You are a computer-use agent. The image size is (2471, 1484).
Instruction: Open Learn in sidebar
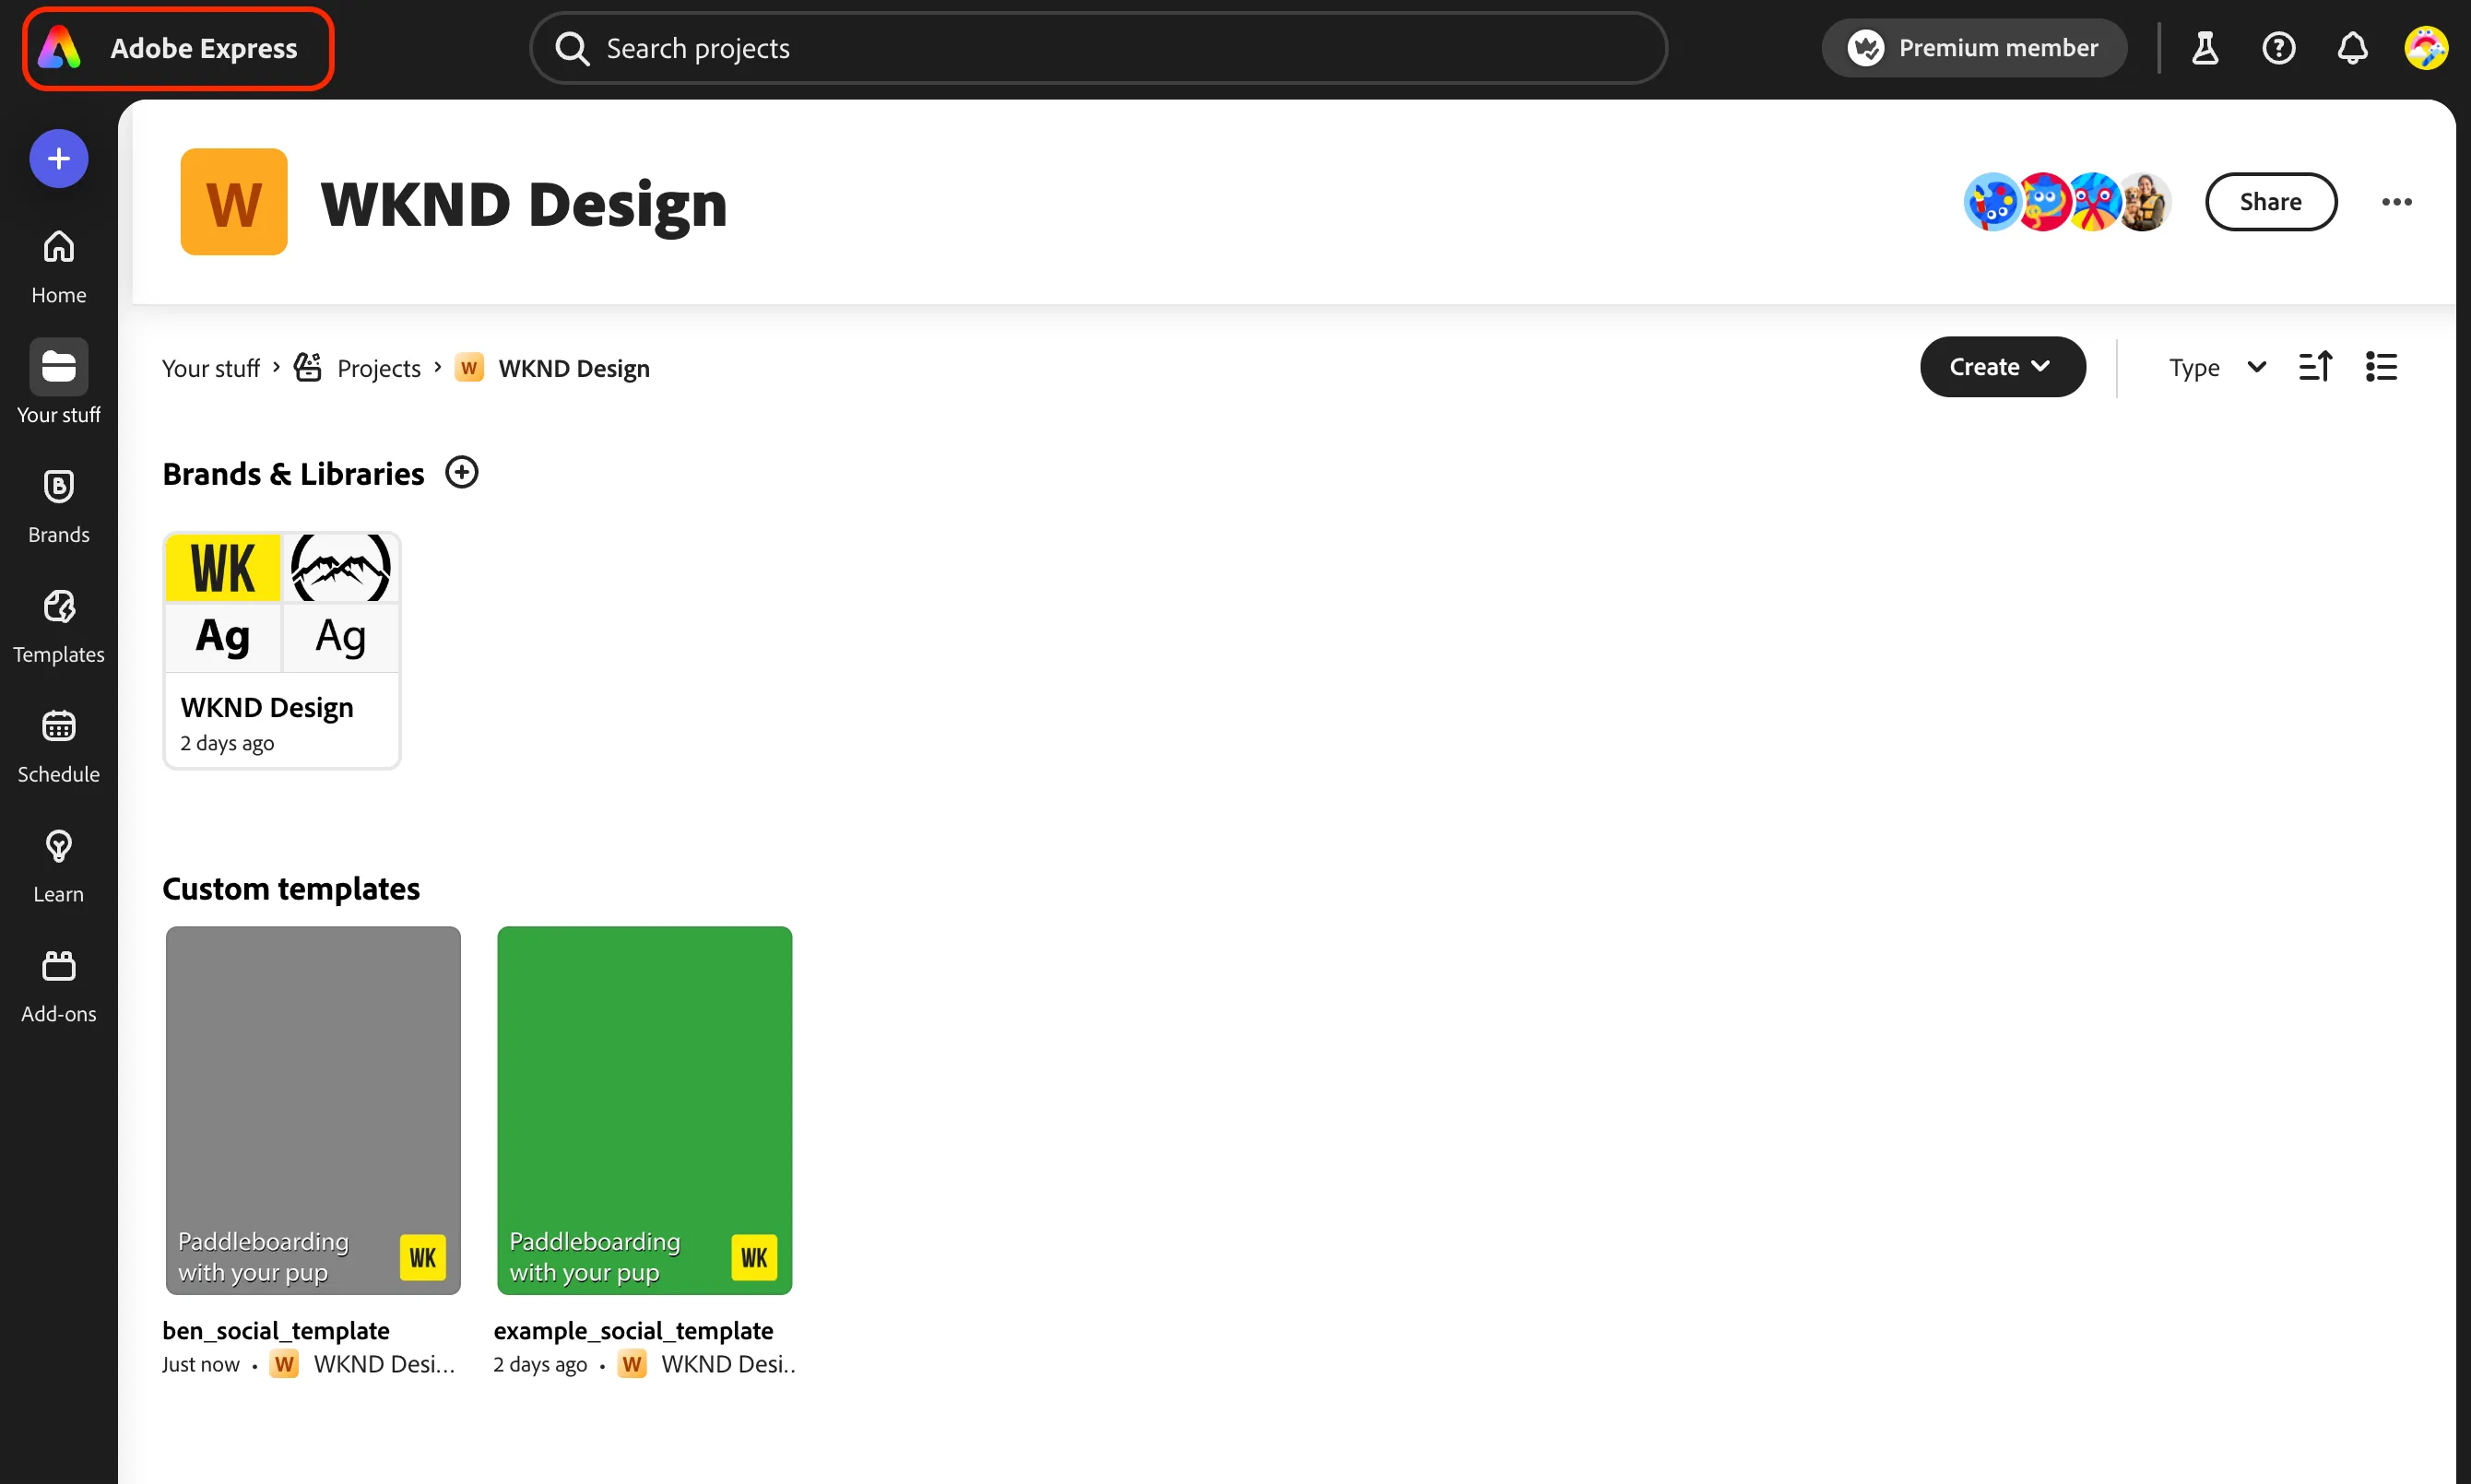click(59, 866)
